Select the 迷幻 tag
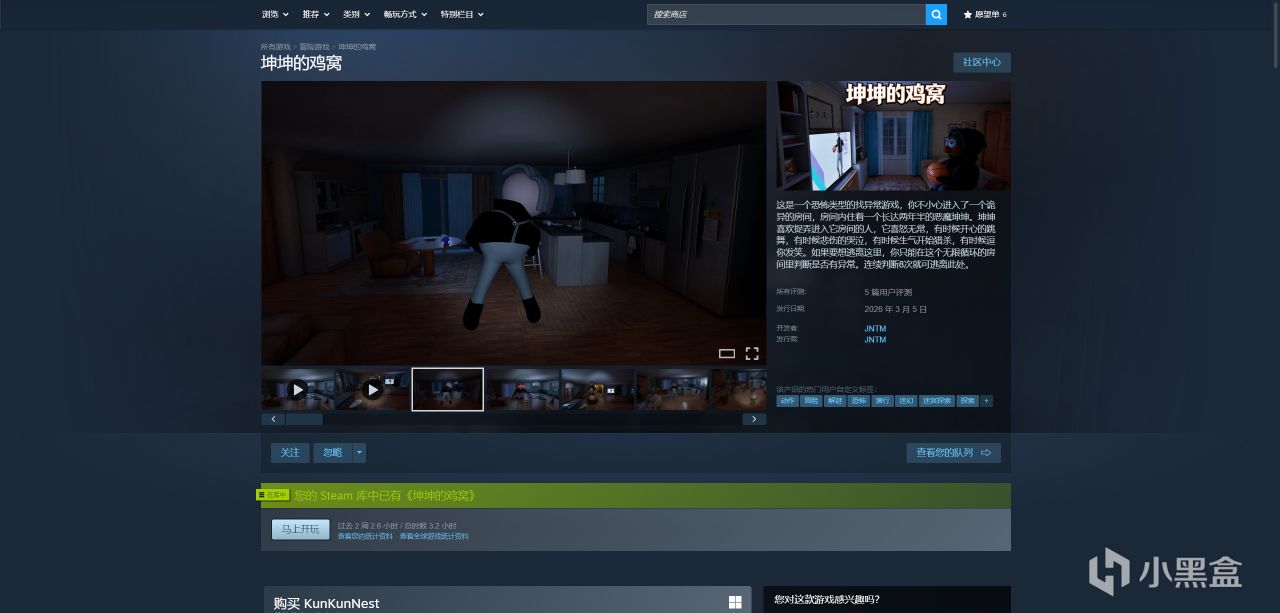The image size is (1280, 613). 906,401
